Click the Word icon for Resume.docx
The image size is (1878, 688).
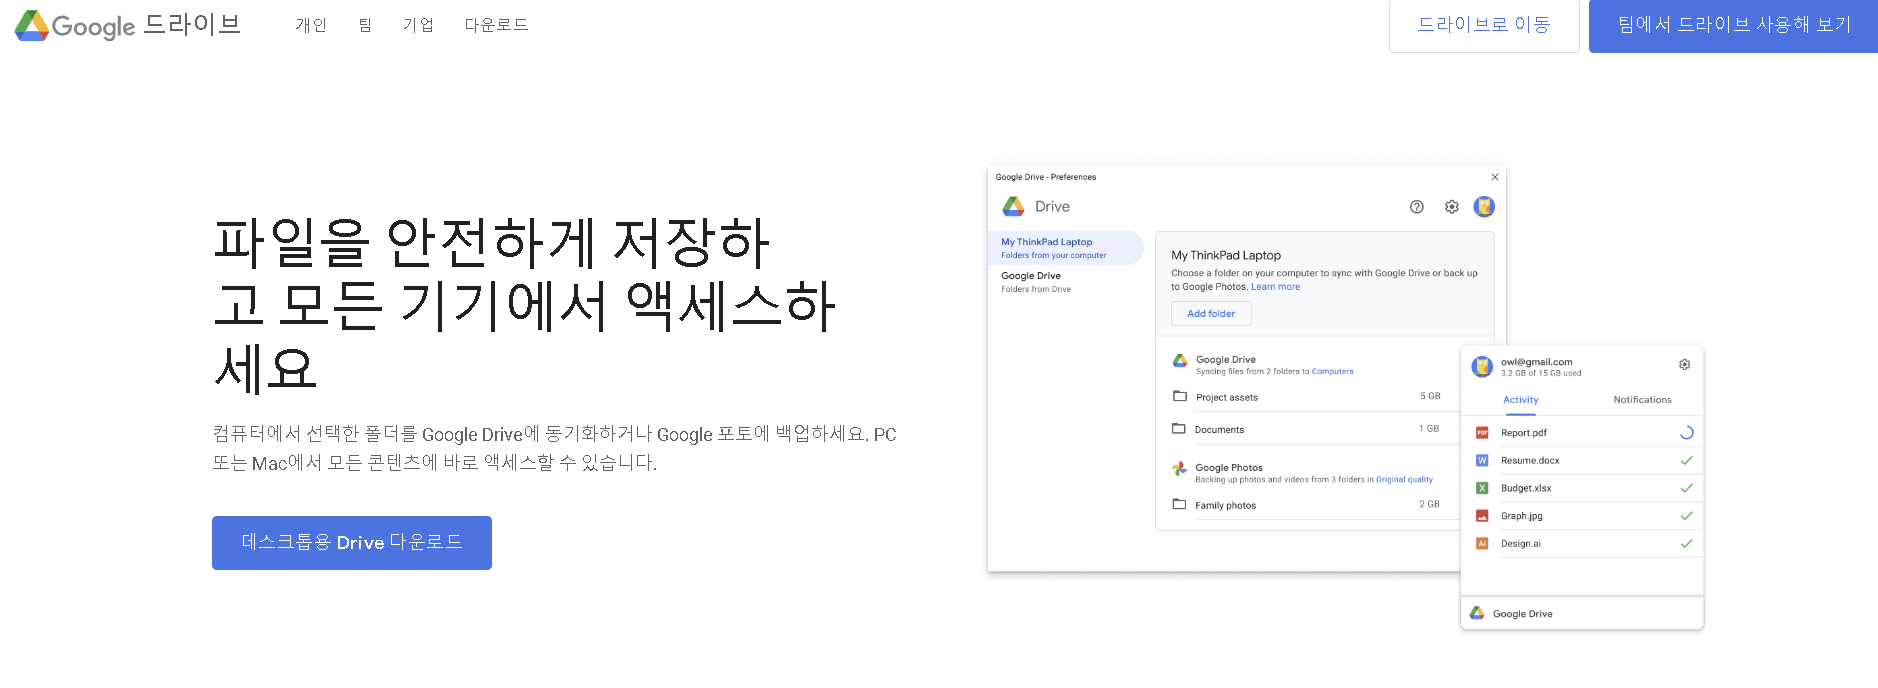tap(1482, 461)
